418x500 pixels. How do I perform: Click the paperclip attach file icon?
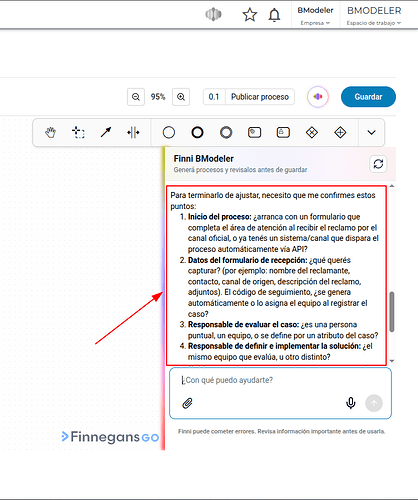(187, 403)
